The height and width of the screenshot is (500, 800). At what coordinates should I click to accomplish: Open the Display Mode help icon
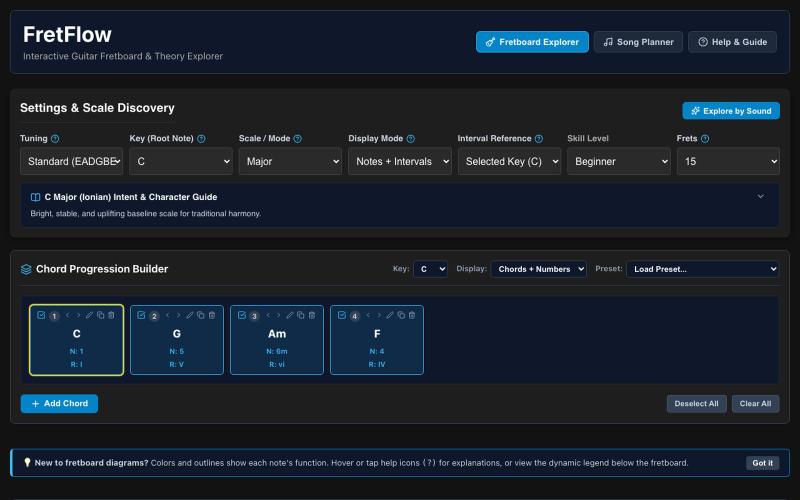tap(411, 139)
